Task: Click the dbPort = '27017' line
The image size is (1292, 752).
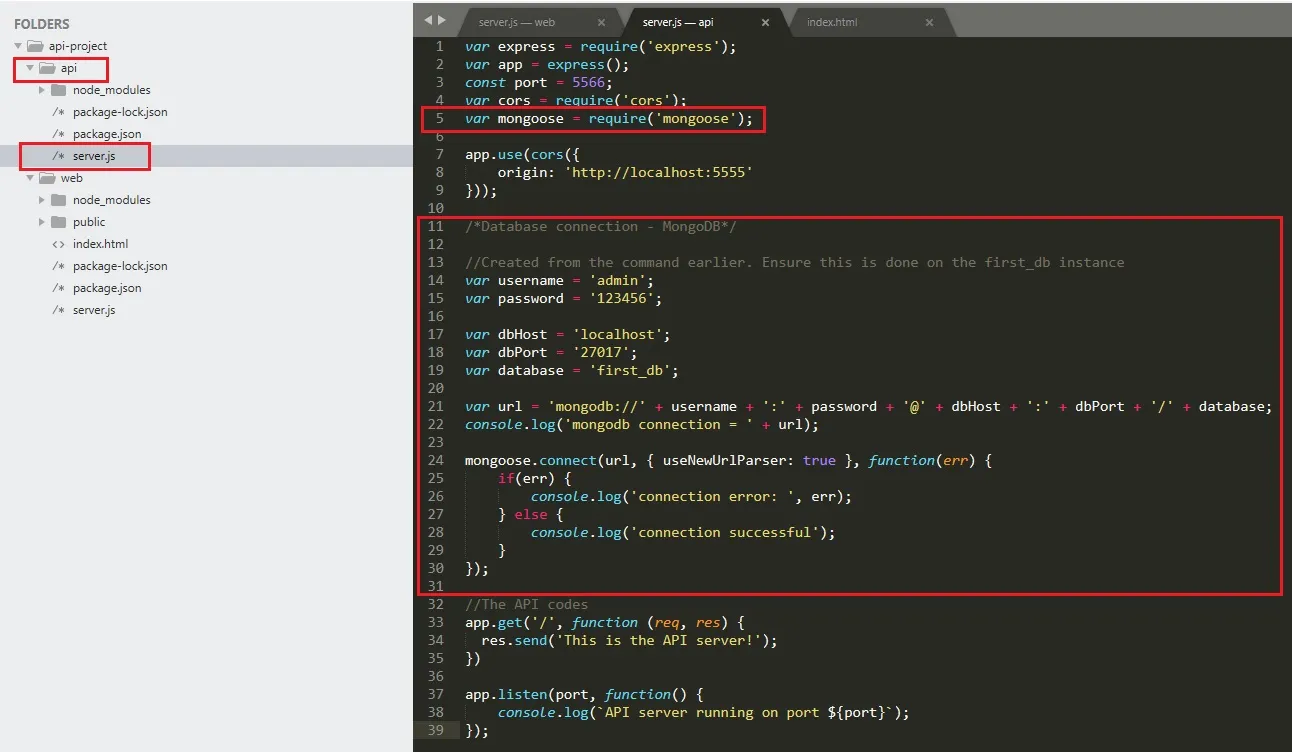Action: (551, 352)
